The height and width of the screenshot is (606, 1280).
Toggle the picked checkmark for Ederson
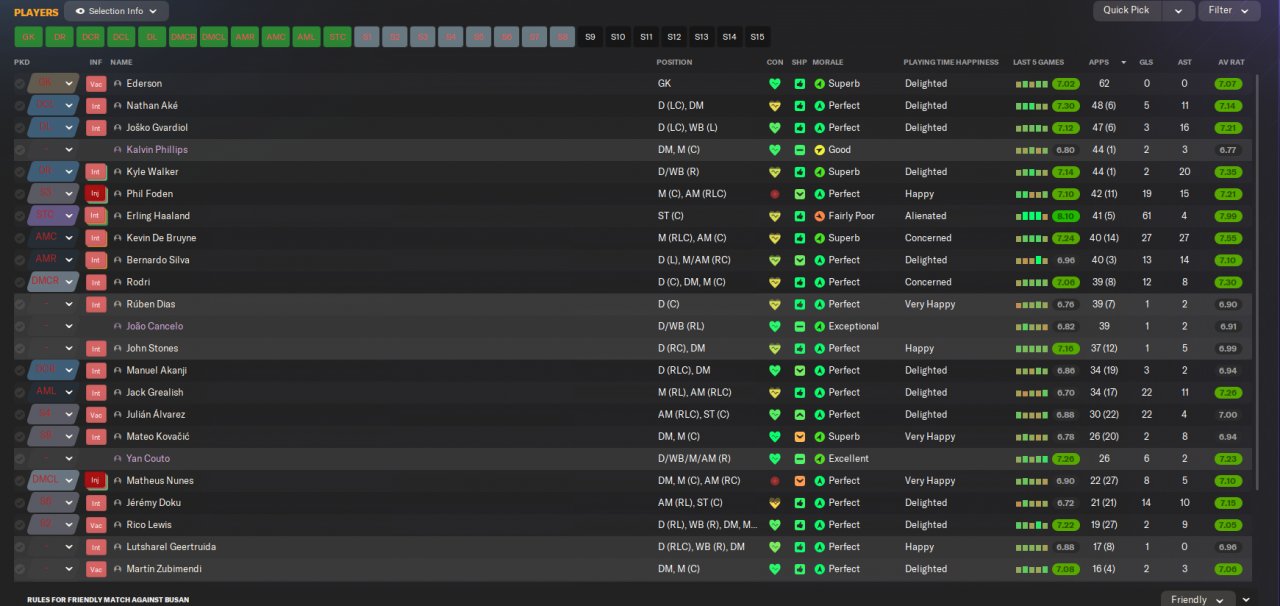pos(20,84)
